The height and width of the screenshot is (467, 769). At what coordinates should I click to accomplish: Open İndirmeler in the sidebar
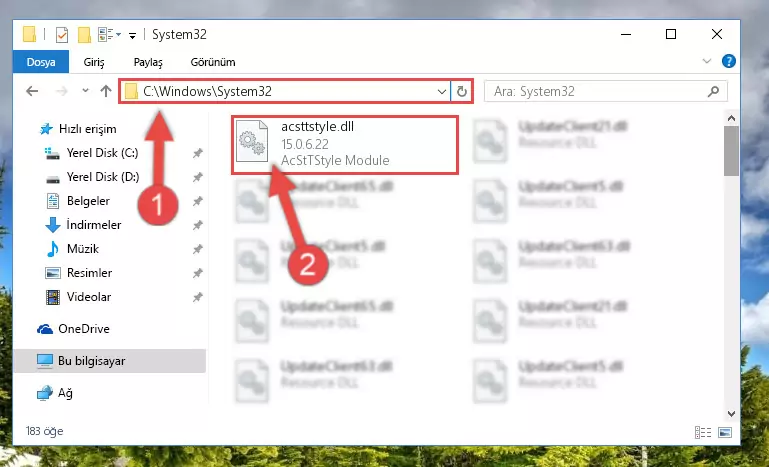coord(83,225)
